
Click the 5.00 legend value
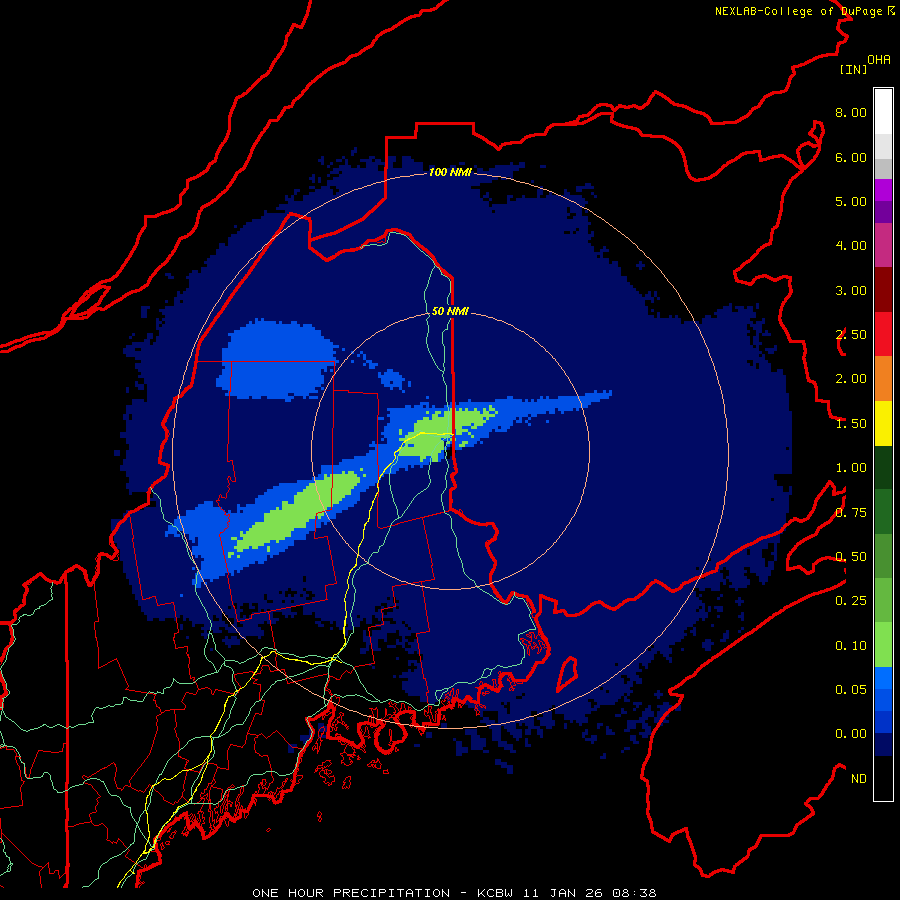point(850,201)
